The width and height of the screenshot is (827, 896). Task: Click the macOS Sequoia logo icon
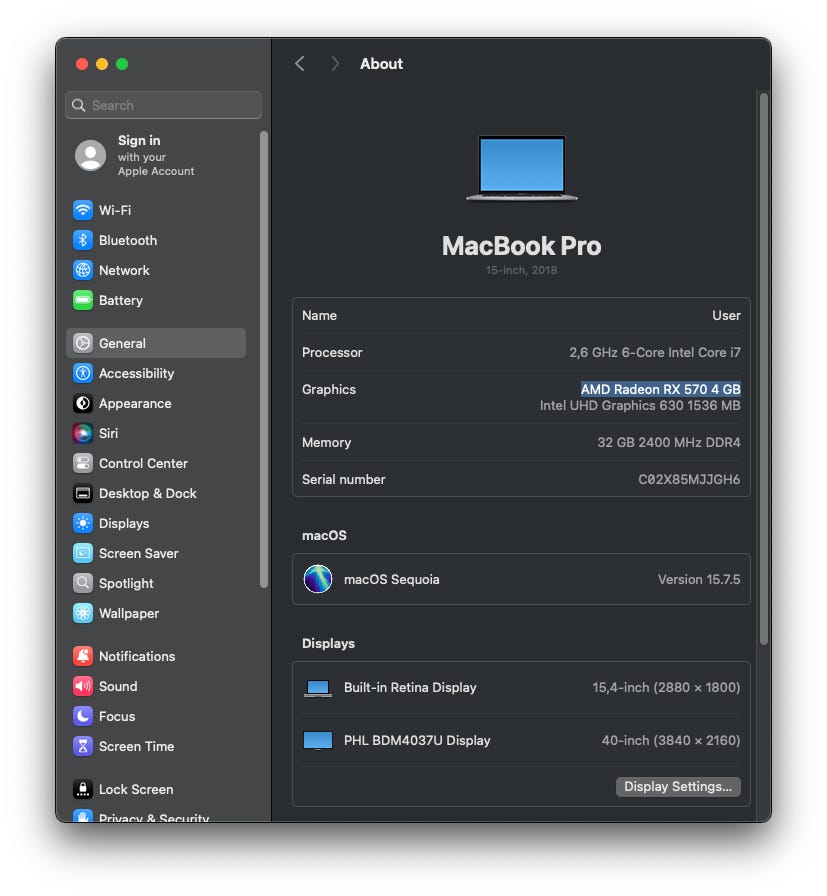318,579
